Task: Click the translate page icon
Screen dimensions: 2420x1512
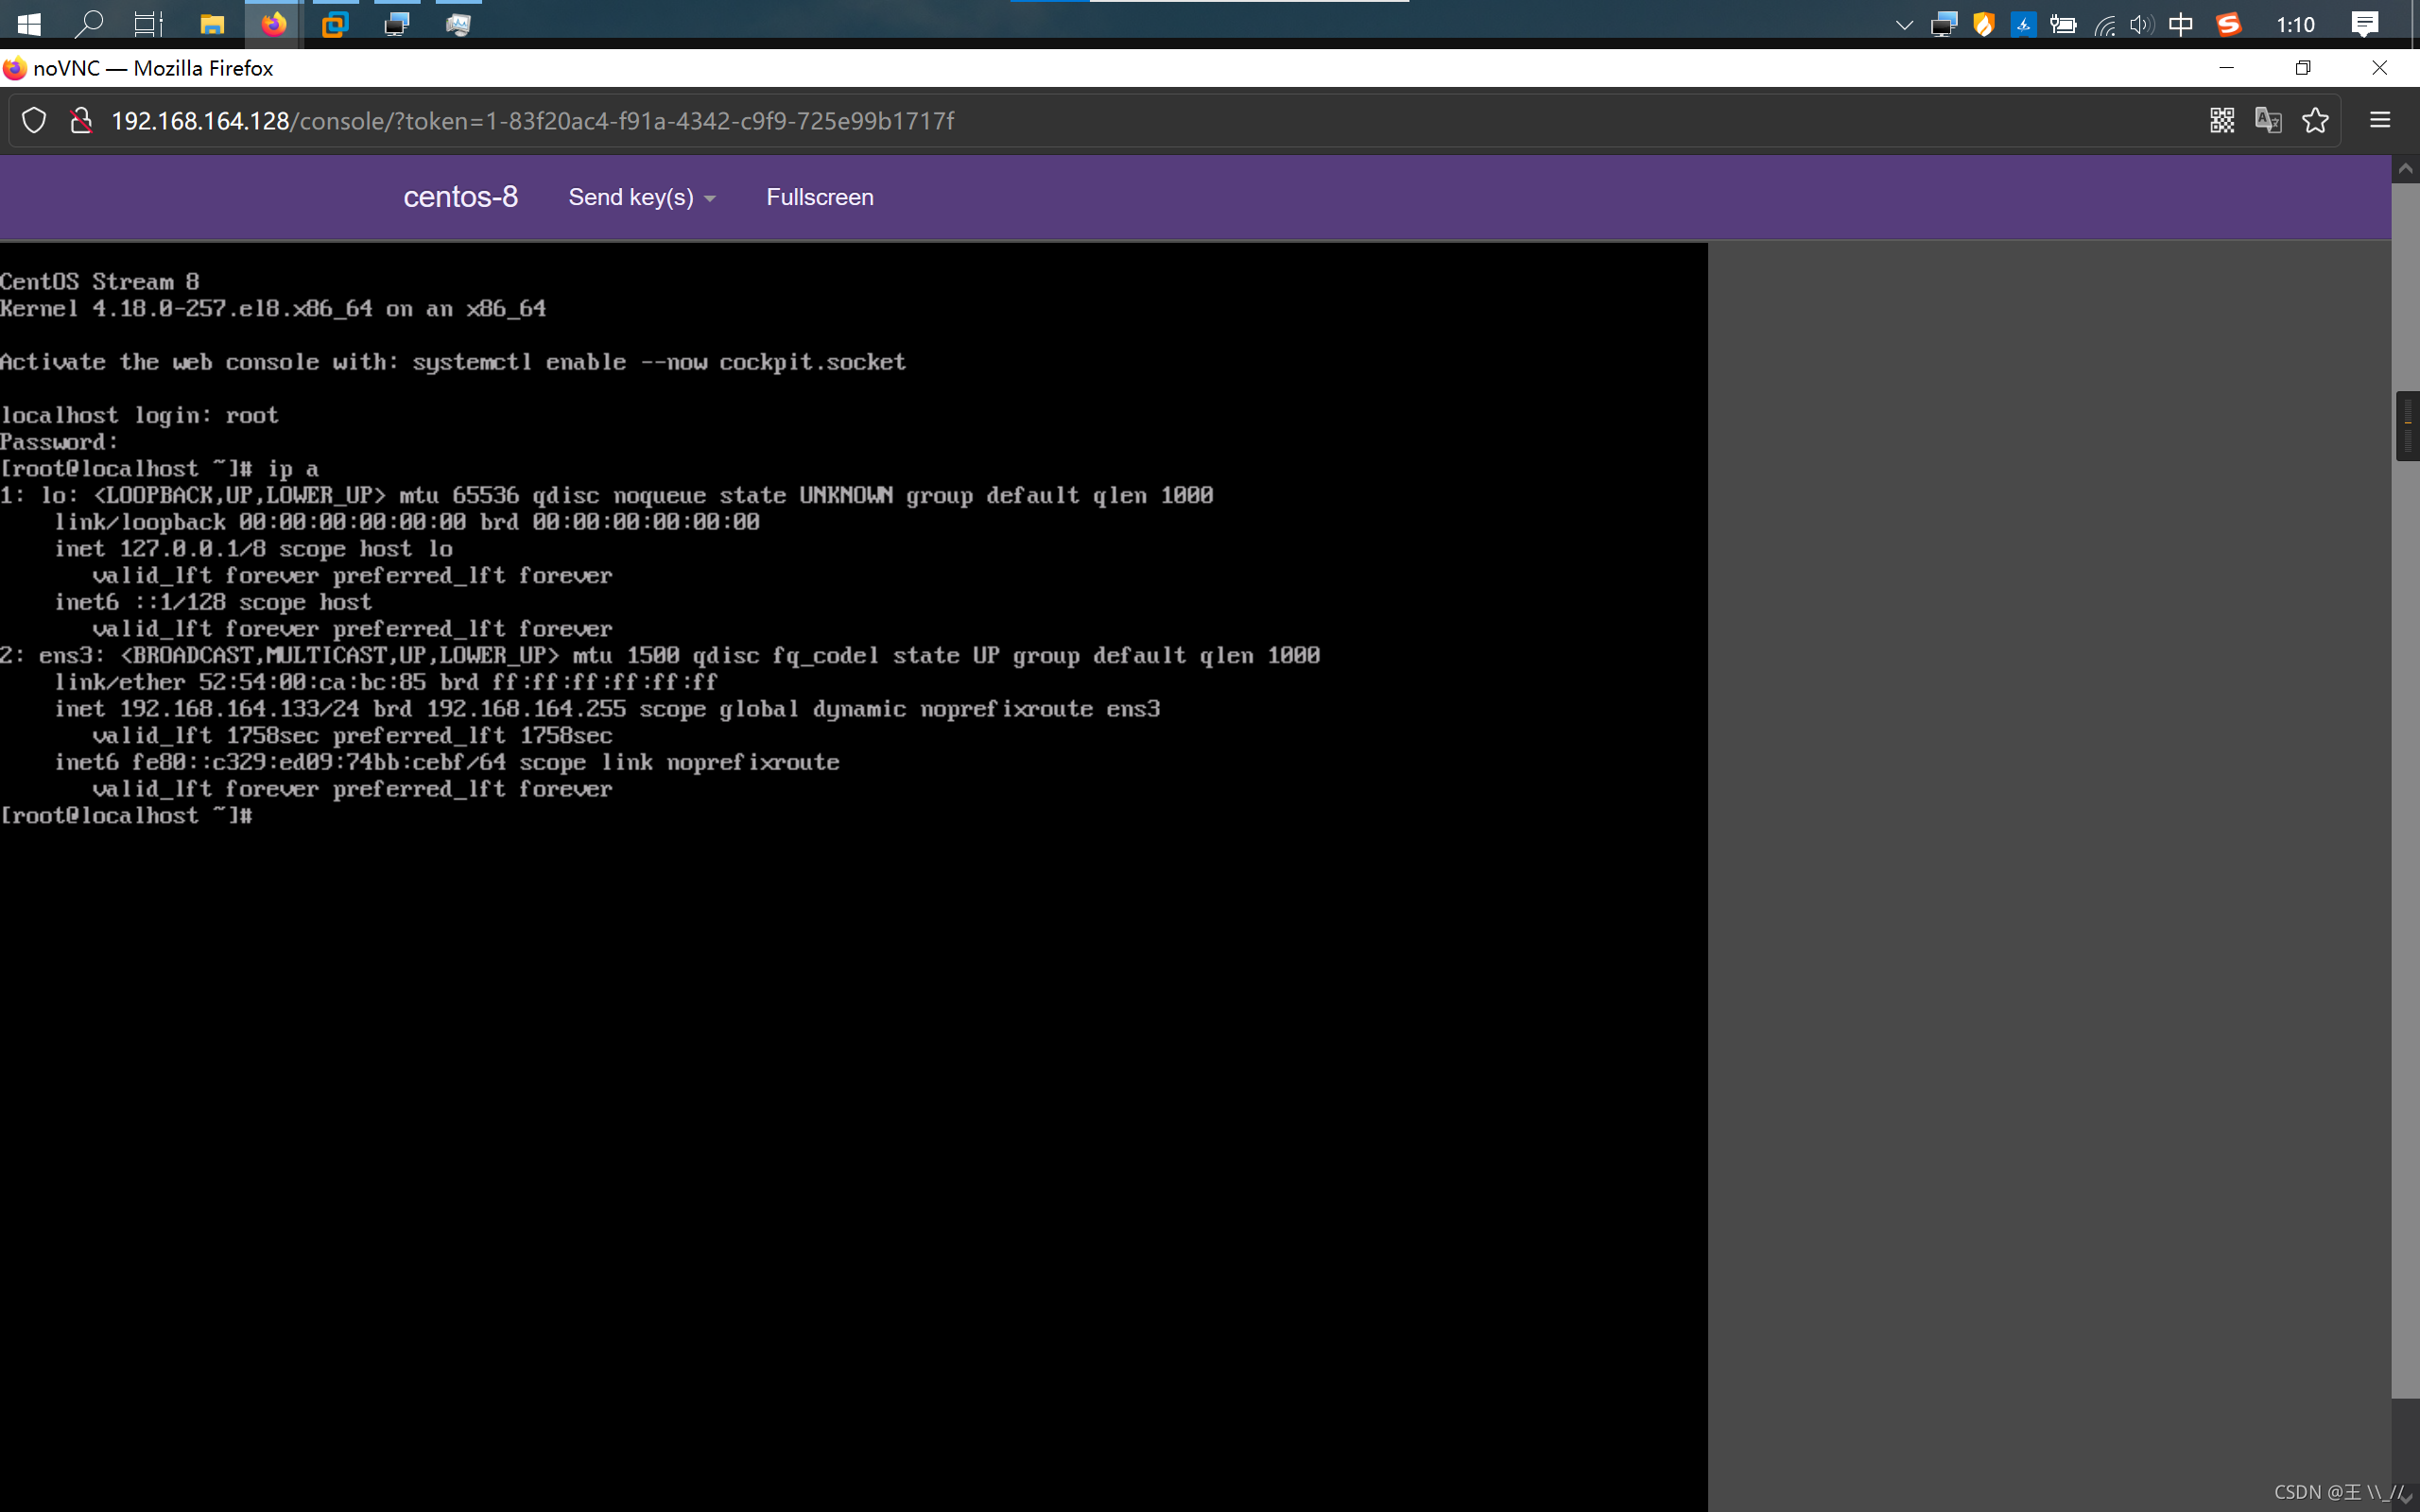Action: click(2268, 121)
